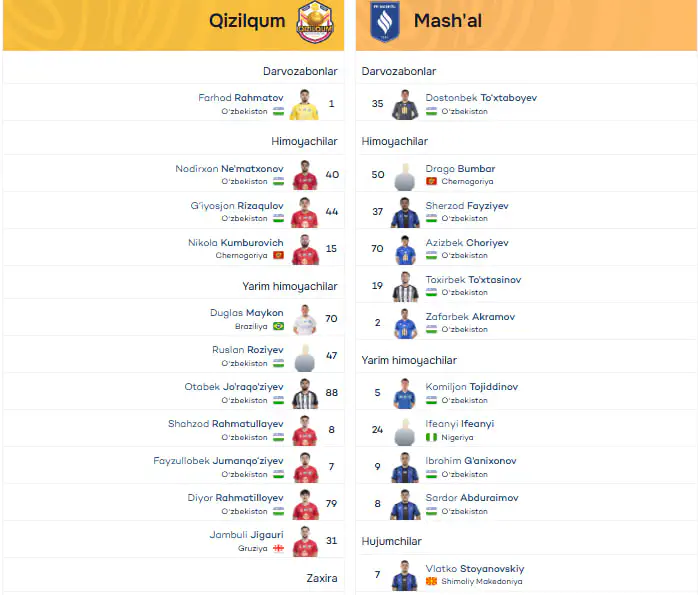Screen dimensions: 698x595
Task: Click the Mash'al team name heading
Action: pos(448,20)
